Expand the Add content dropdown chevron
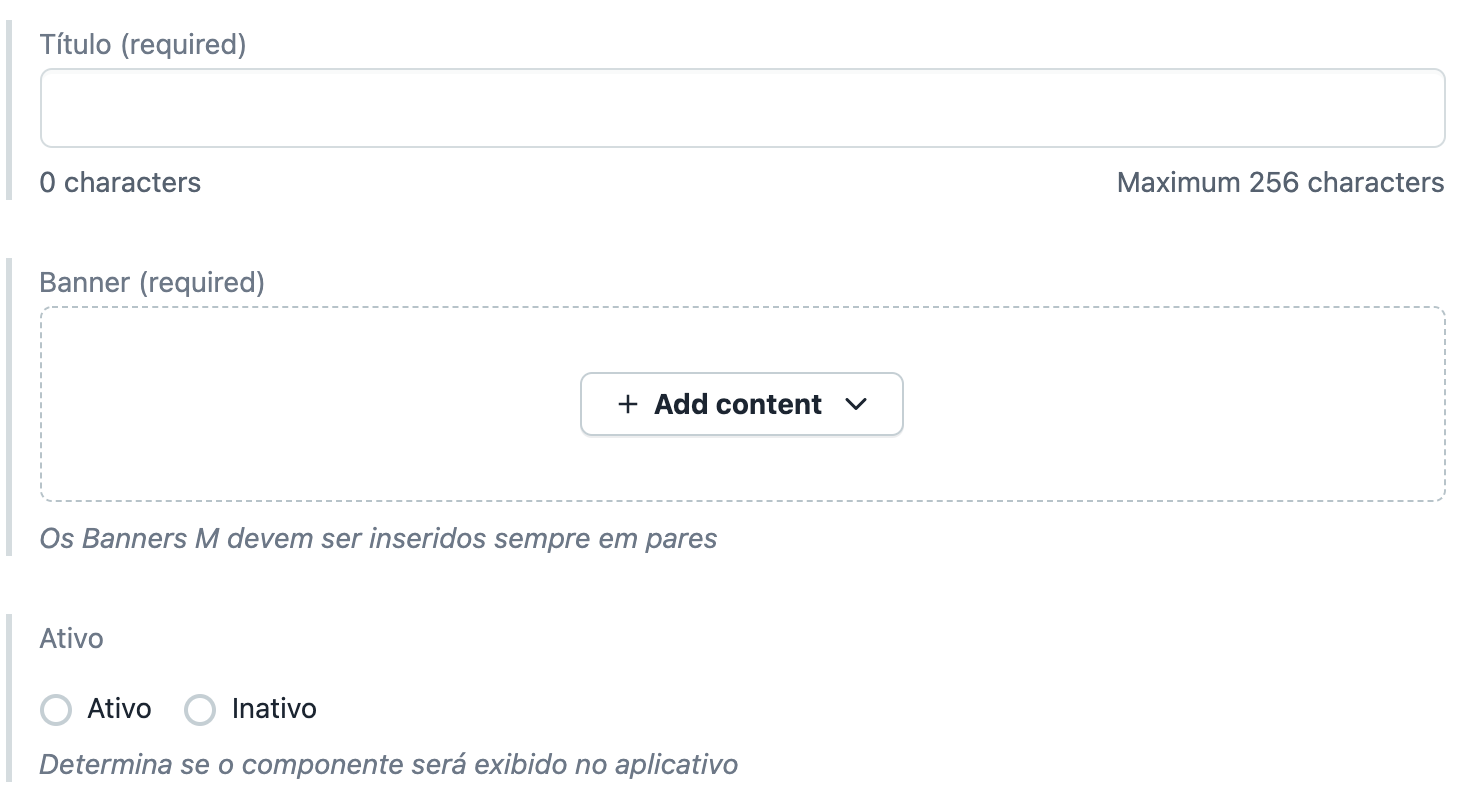This screenshot has height=790, width=1458. [x=856, y=404]
